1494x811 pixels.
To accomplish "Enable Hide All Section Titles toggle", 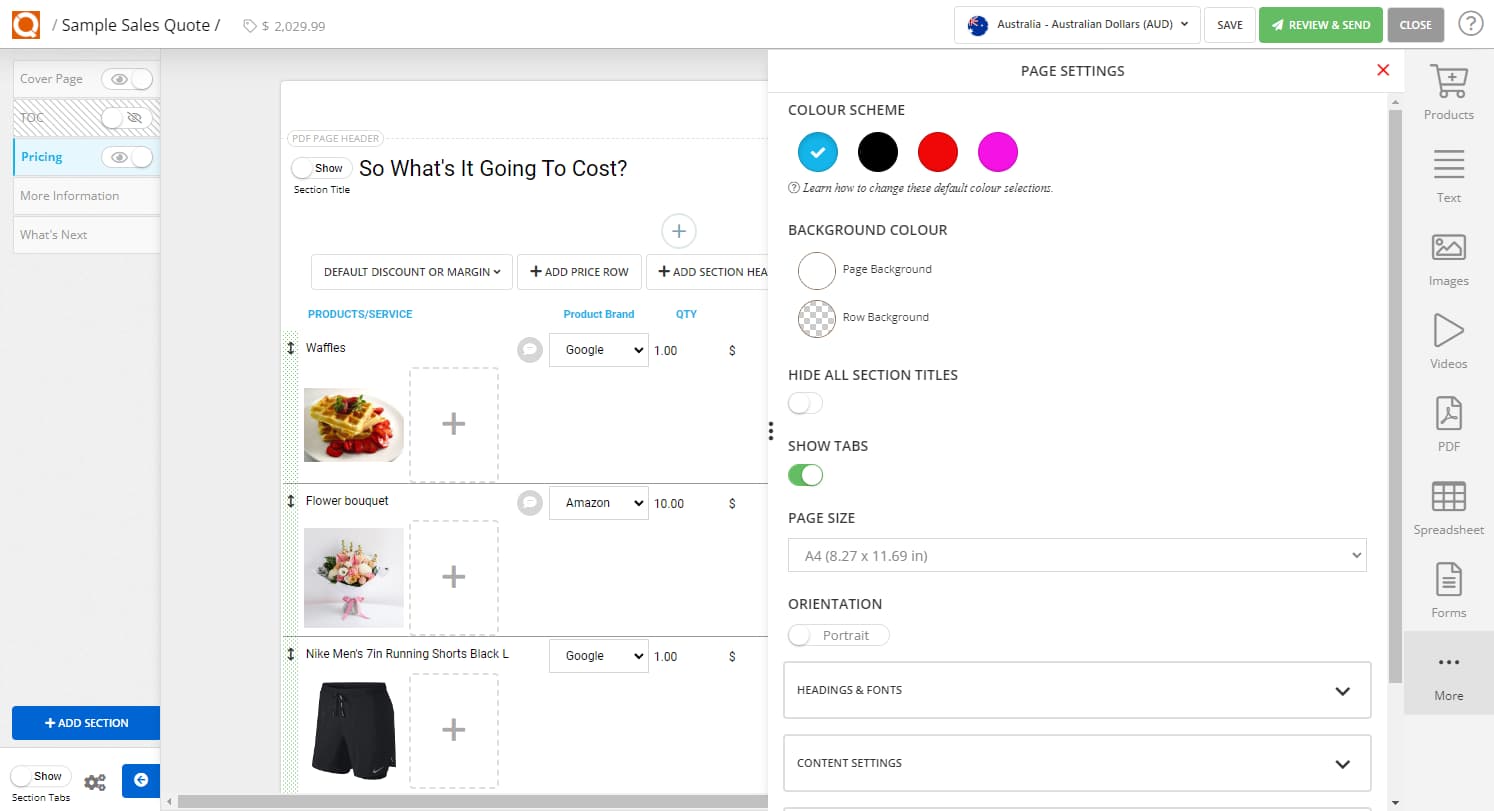I will (x=805, y=403).
